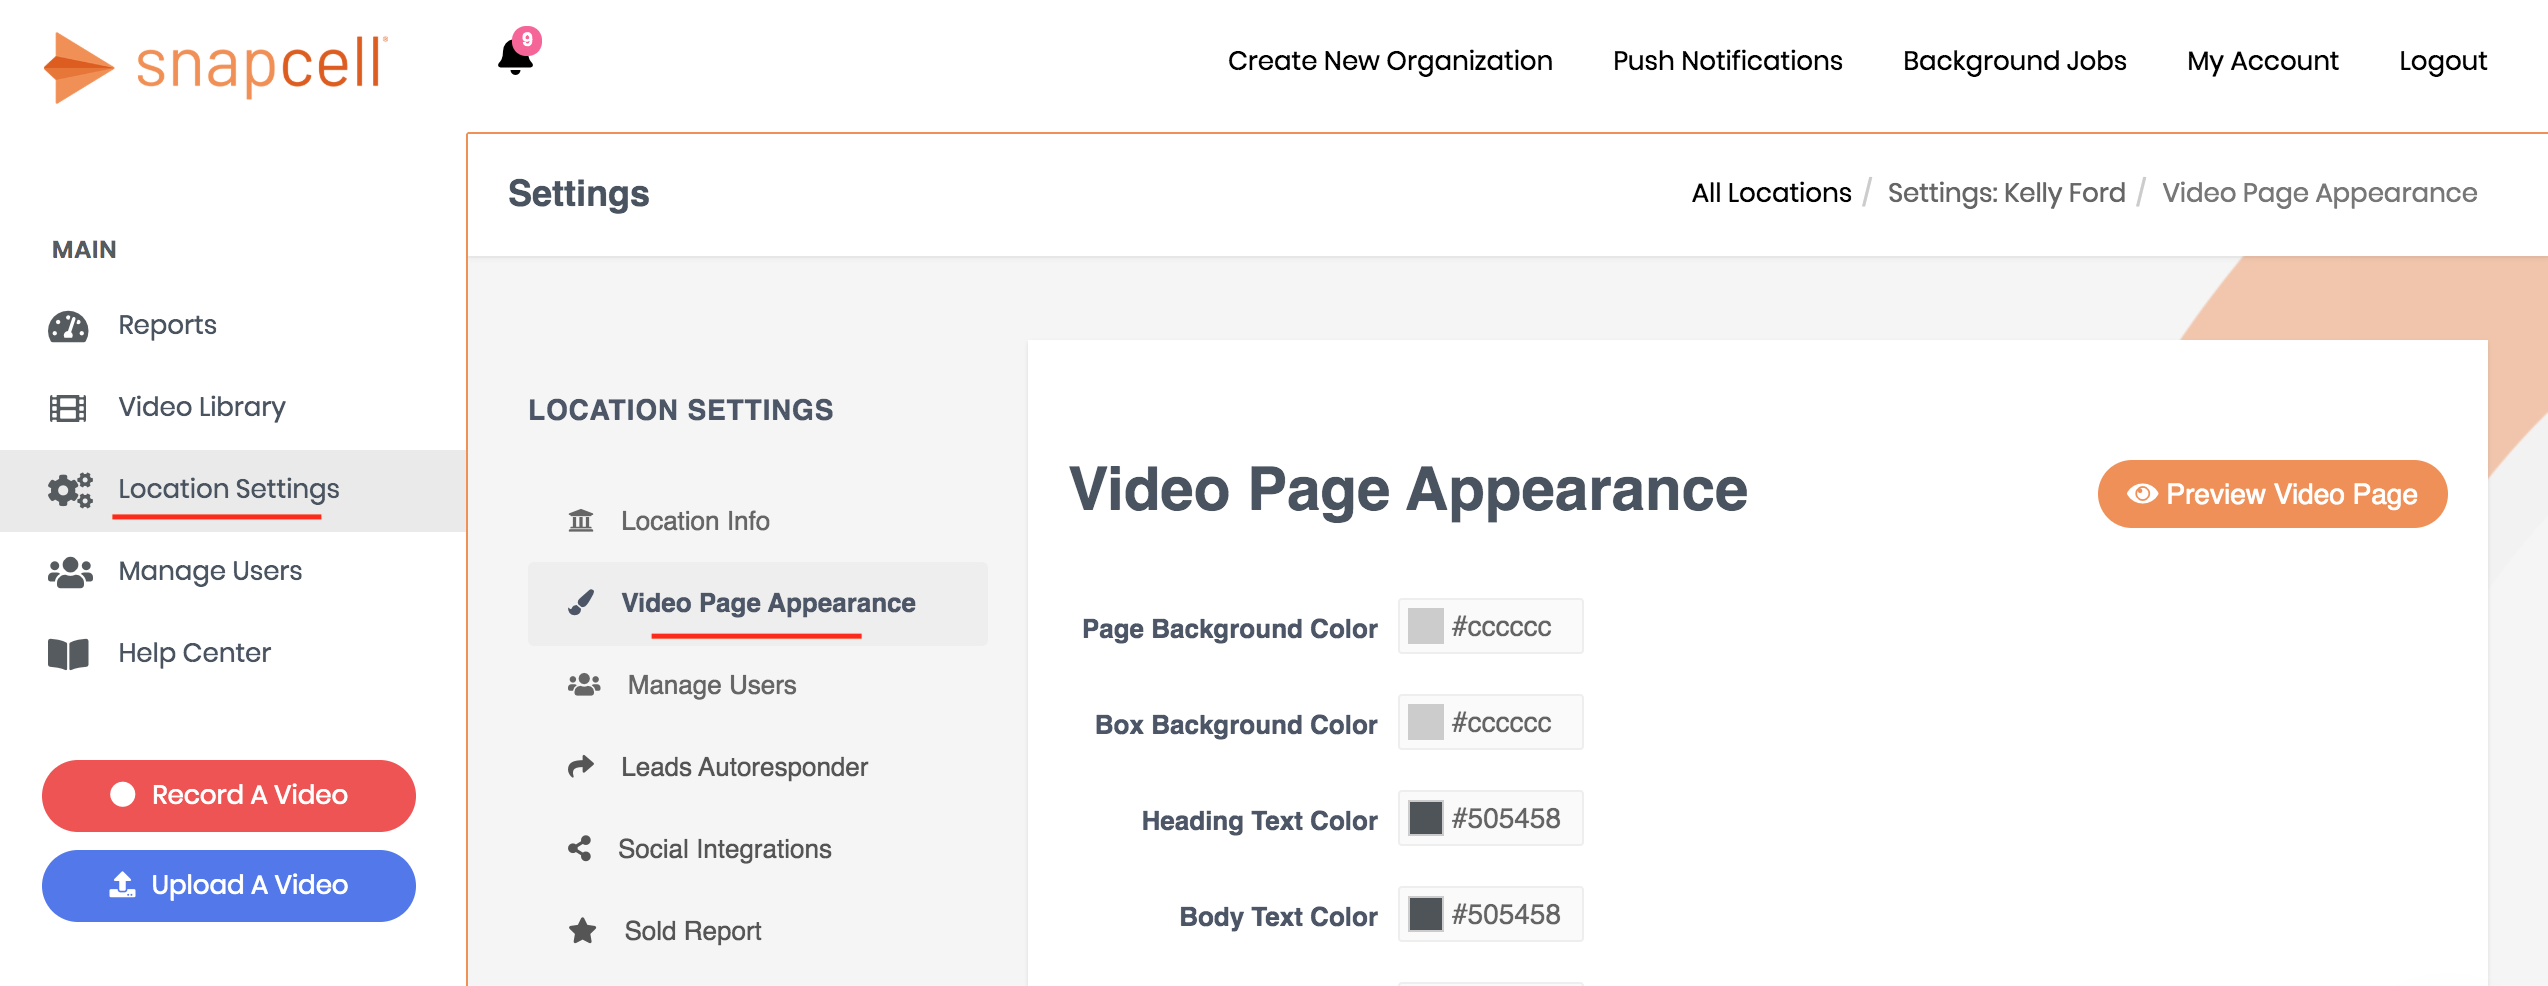
Task: Click the Heading Text Color hex field
Action: tap(1505, 817)
